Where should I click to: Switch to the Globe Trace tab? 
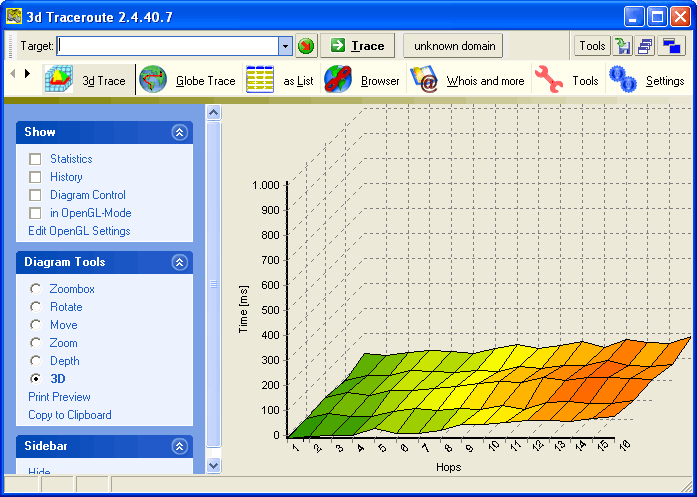pos(188,80)
